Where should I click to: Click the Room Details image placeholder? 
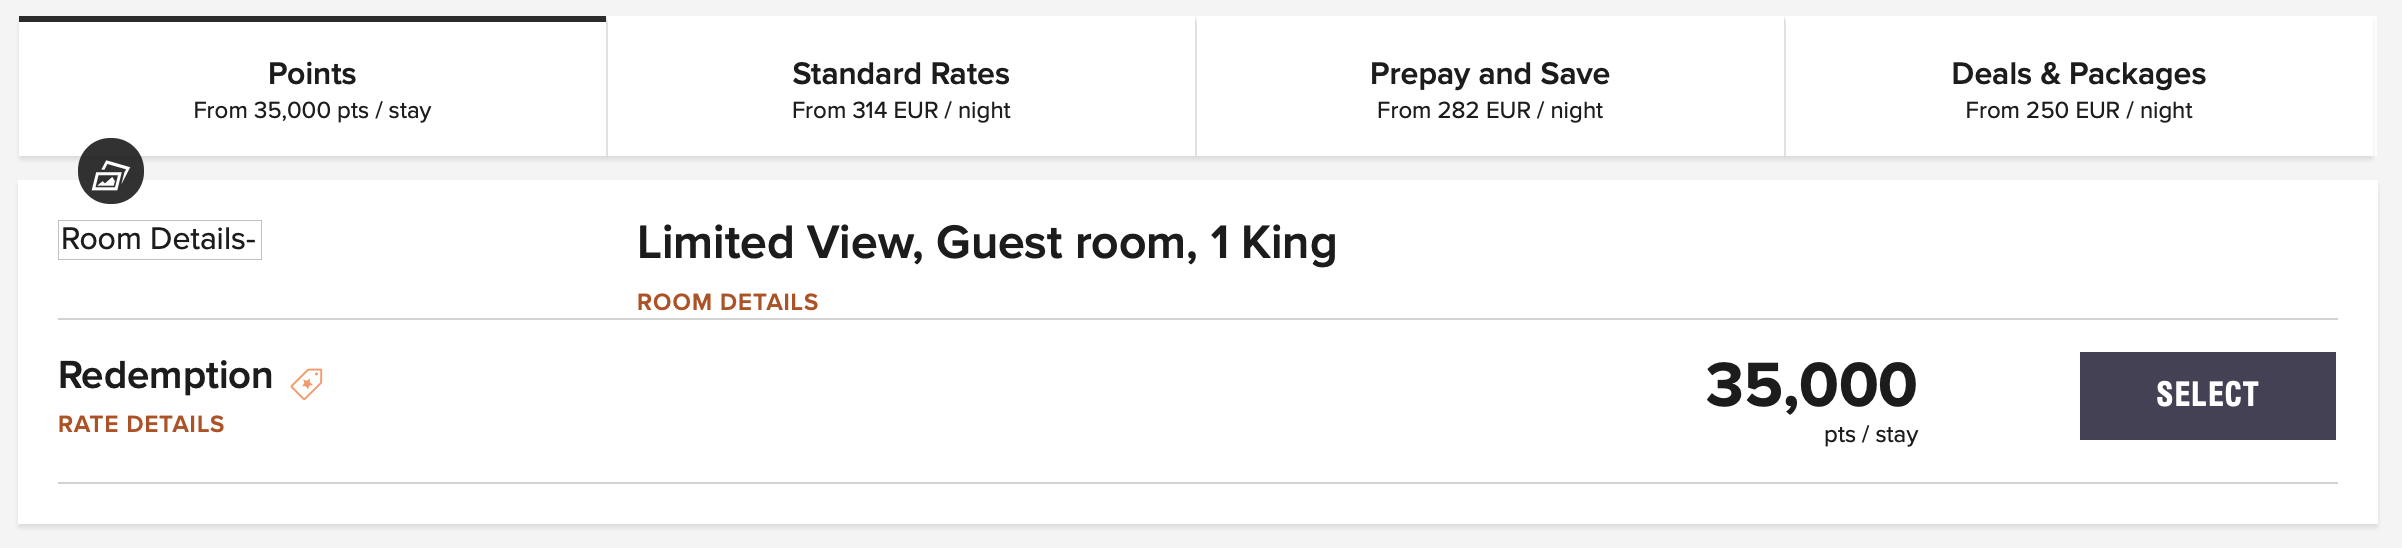[x=160, y=240]
